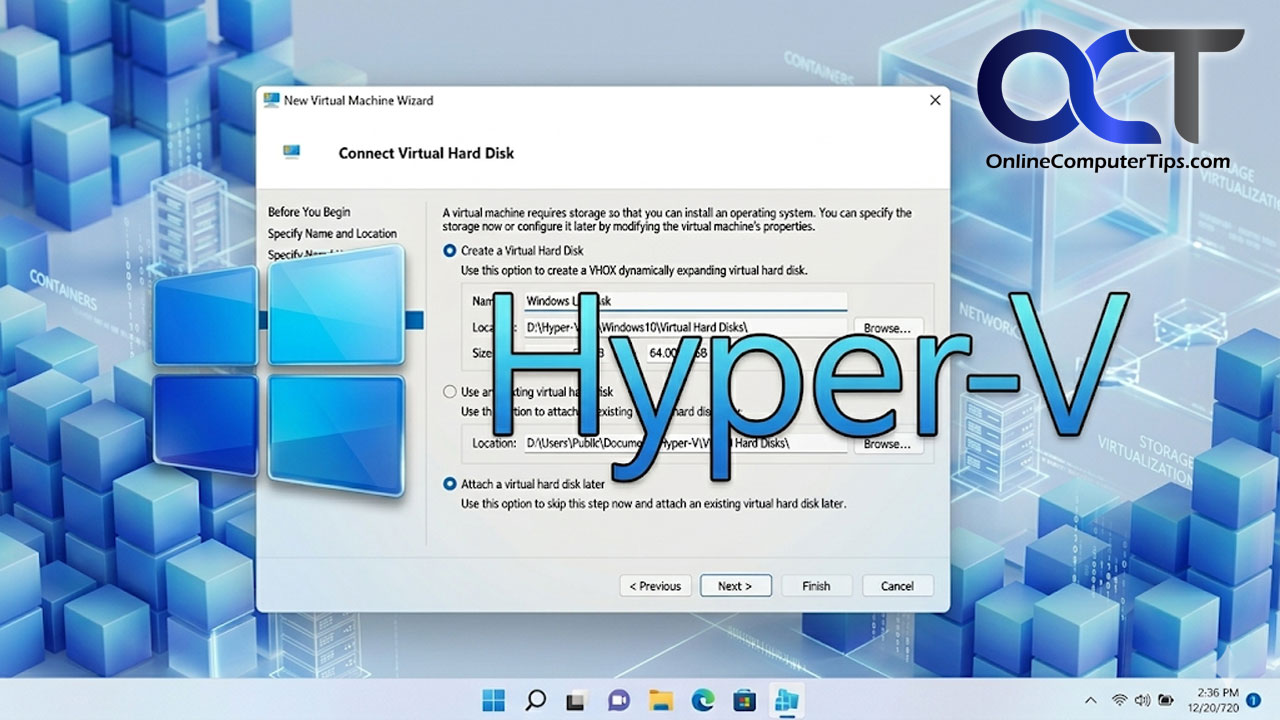1280x720 pixels.
Task: Browse for the new disk location
Action: [888, 327]
